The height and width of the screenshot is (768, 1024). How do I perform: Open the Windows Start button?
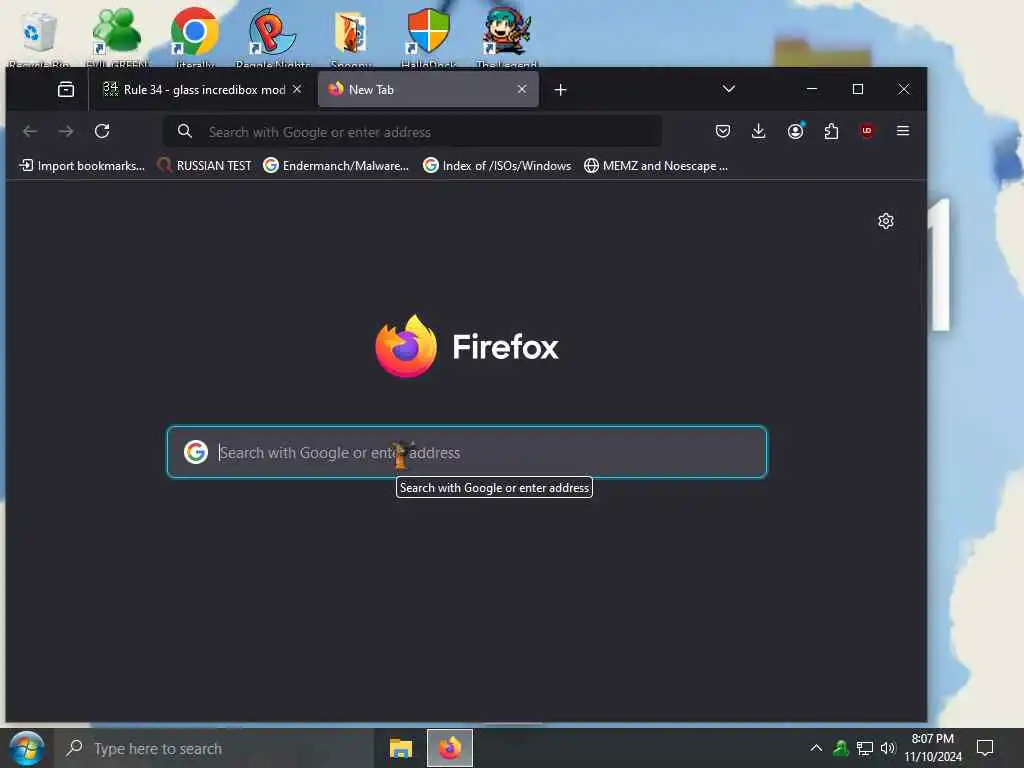pos(27,748)
